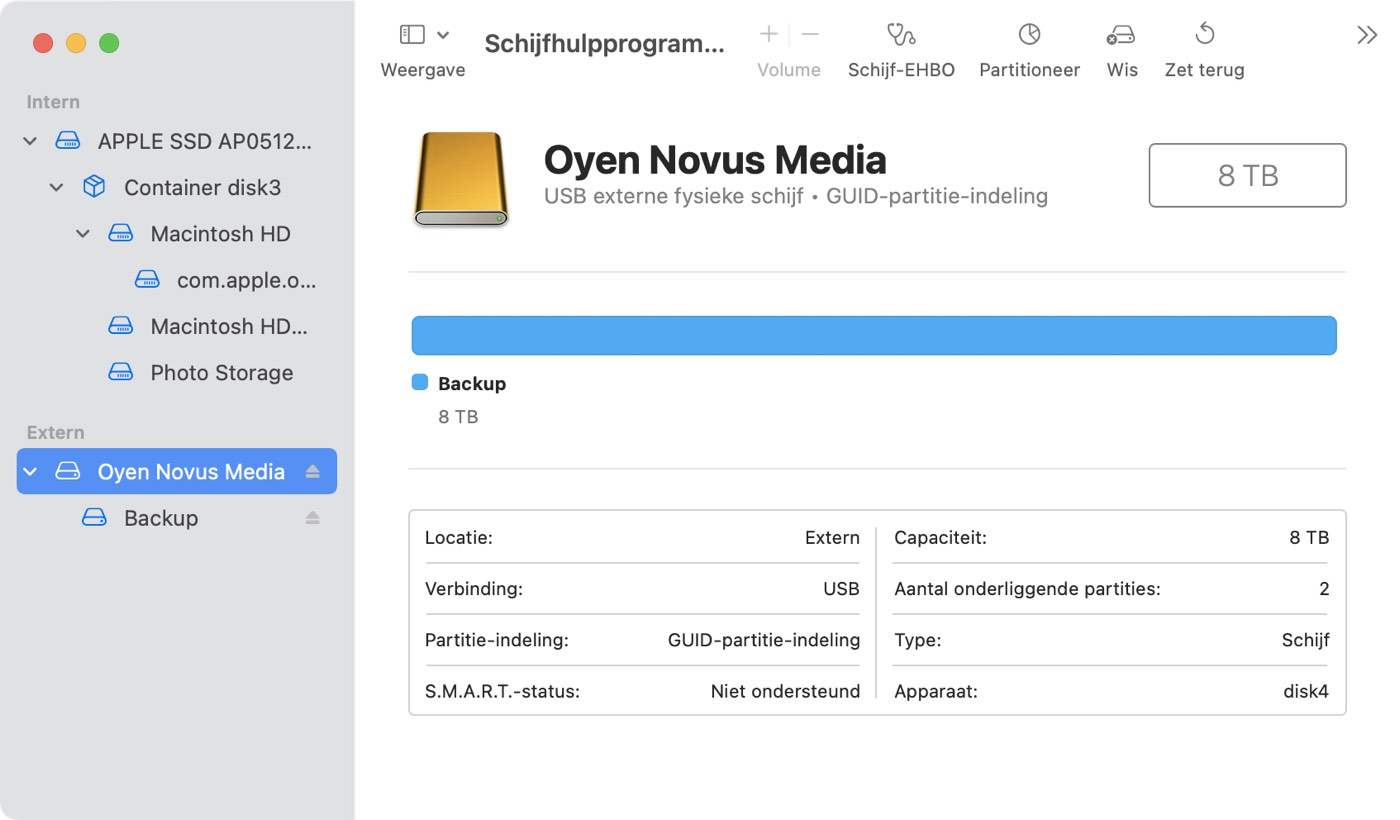Click the Niet ondersteund S.M.A.R.T. value
The width and height of the screenshot is (1400, 820).
(785, 691)
